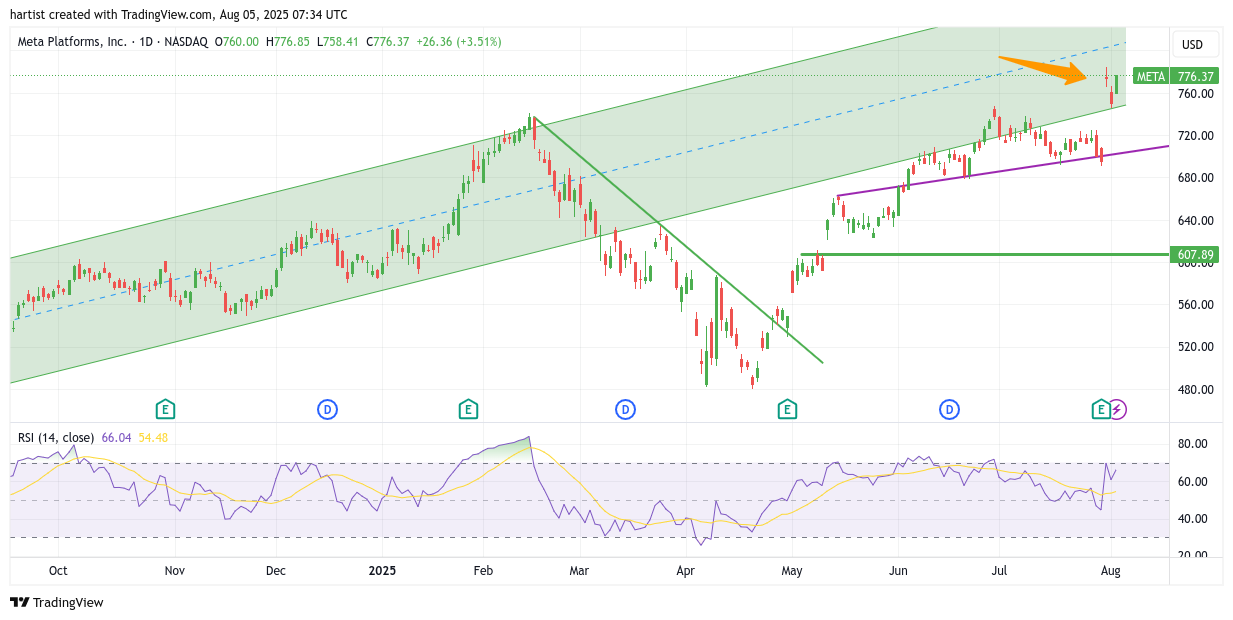Viewport: 1233px width, 620px height.
Task: Click the Meta Platforms, Inc. symbol title
Action: [73, 42]
